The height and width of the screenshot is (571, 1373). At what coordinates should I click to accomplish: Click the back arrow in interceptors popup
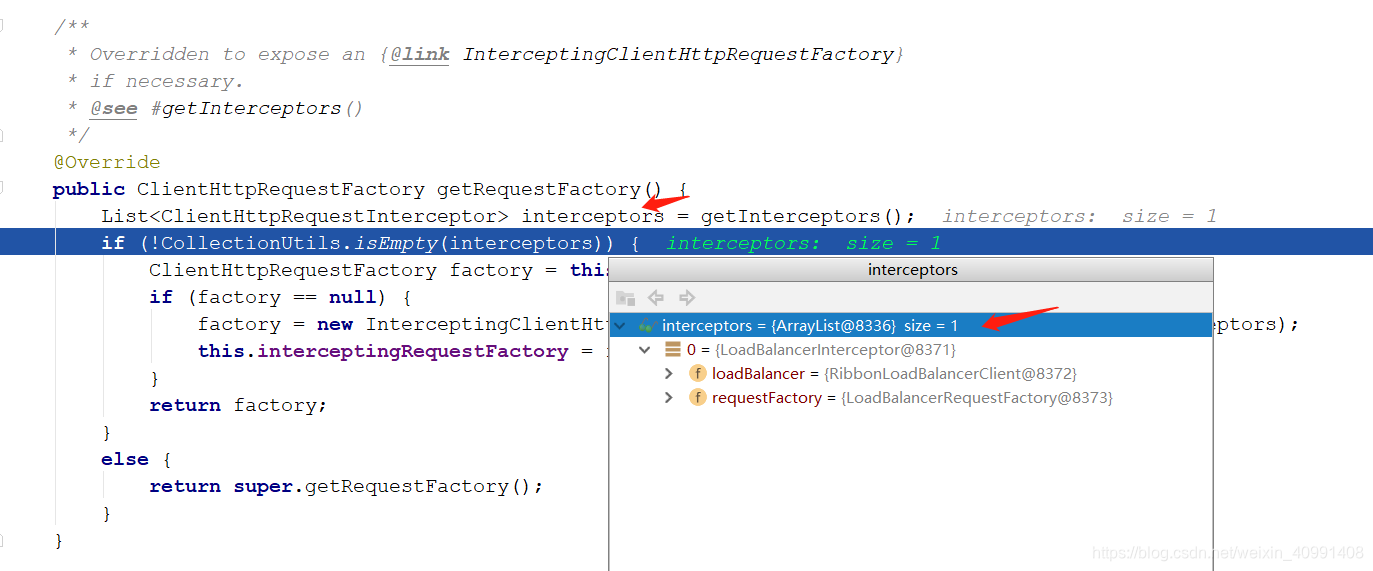click(656, 298)
